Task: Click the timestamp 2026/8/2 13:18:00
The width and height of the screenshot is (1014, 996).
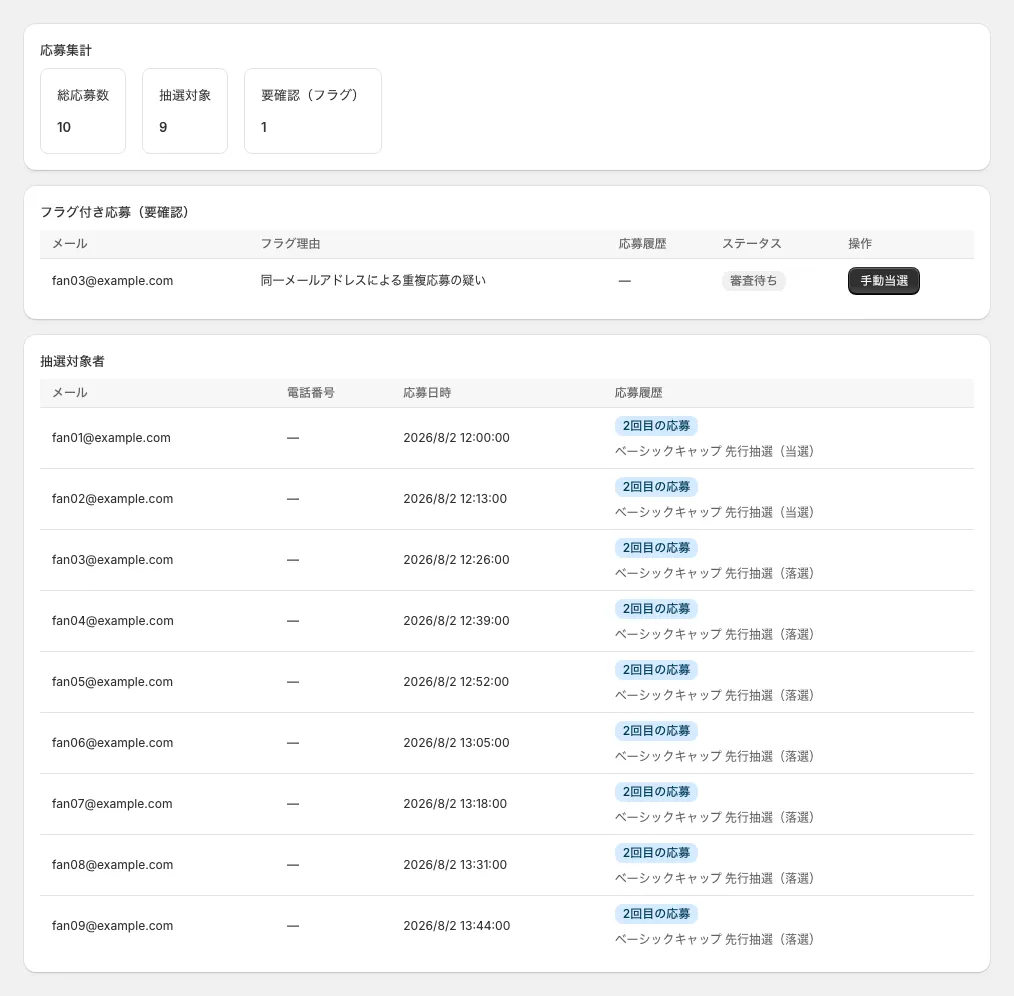Action: (455, 804)
